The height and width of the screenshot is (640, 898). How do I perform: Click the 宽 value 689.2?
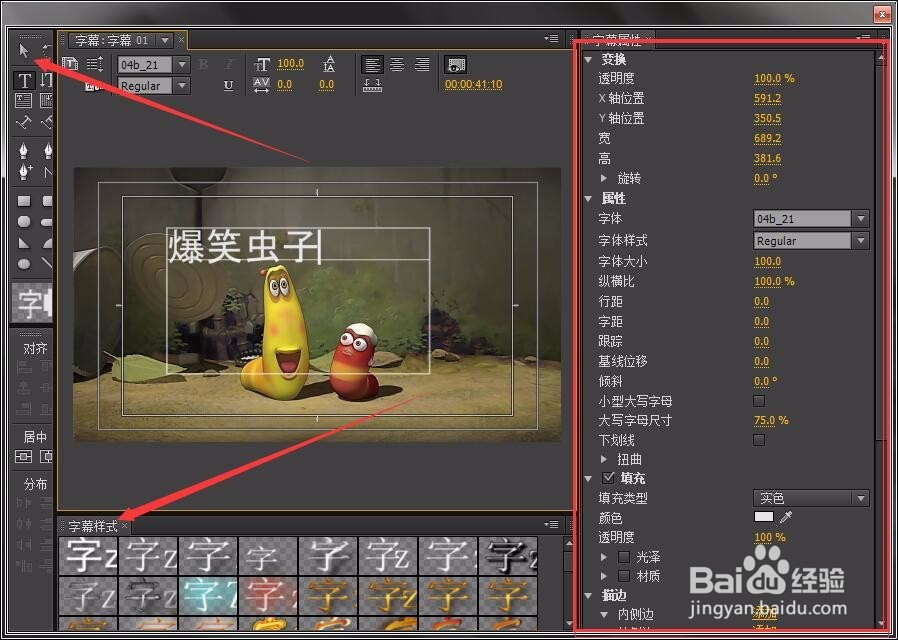pyautogui.click(x=767, y=139)
